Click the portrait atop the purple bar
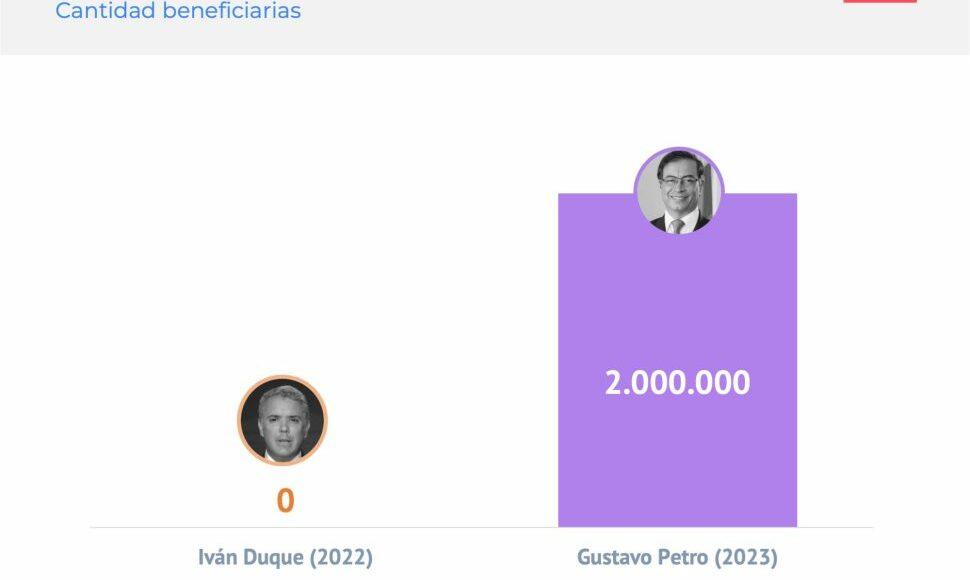Viewport: 970px width, 580px height. pyautogui.click(x=679, y=191)
